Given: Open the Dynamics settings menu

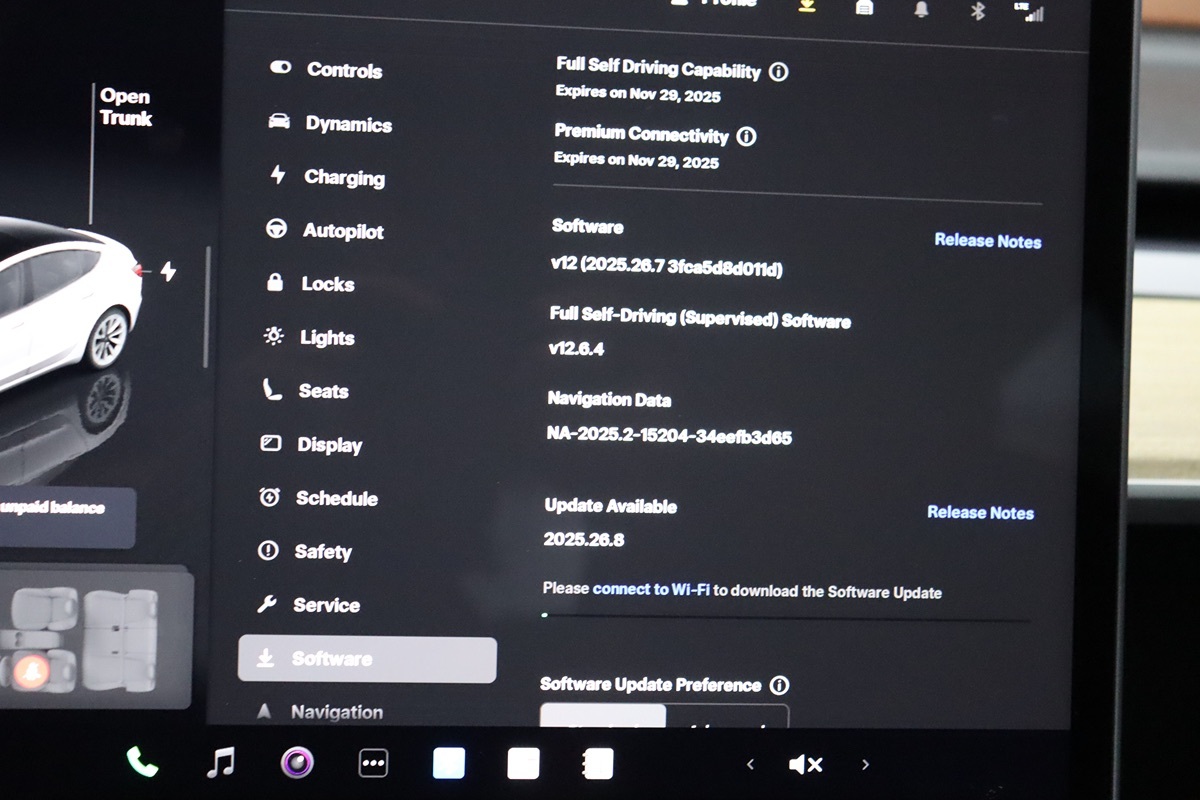Looking at the screenshot, I should click(330, 124).
